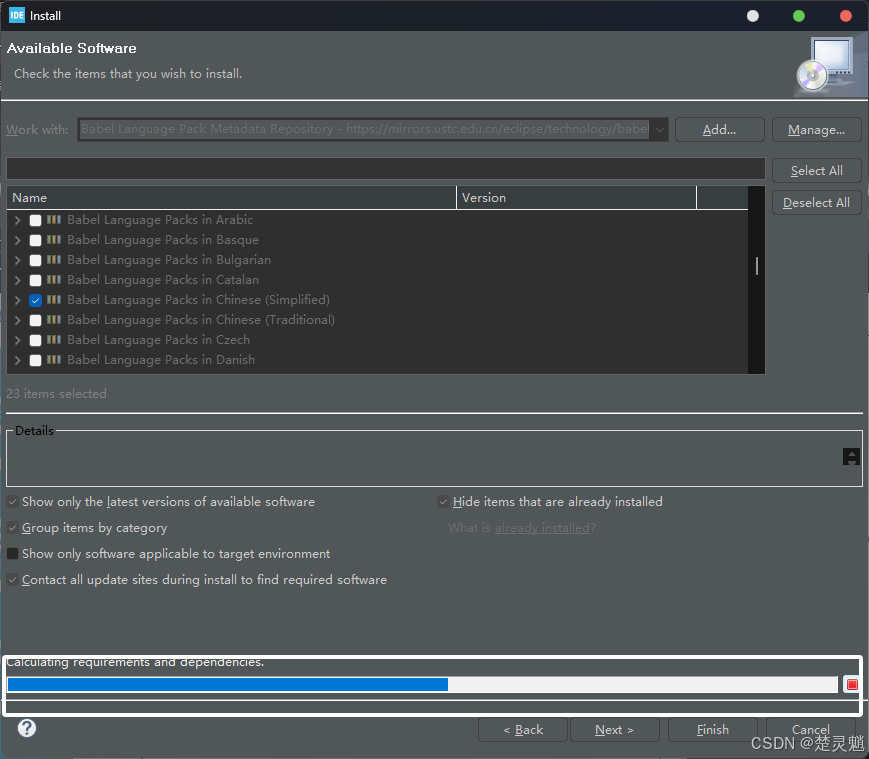Expand the Arabic language pack tree node

18,220
